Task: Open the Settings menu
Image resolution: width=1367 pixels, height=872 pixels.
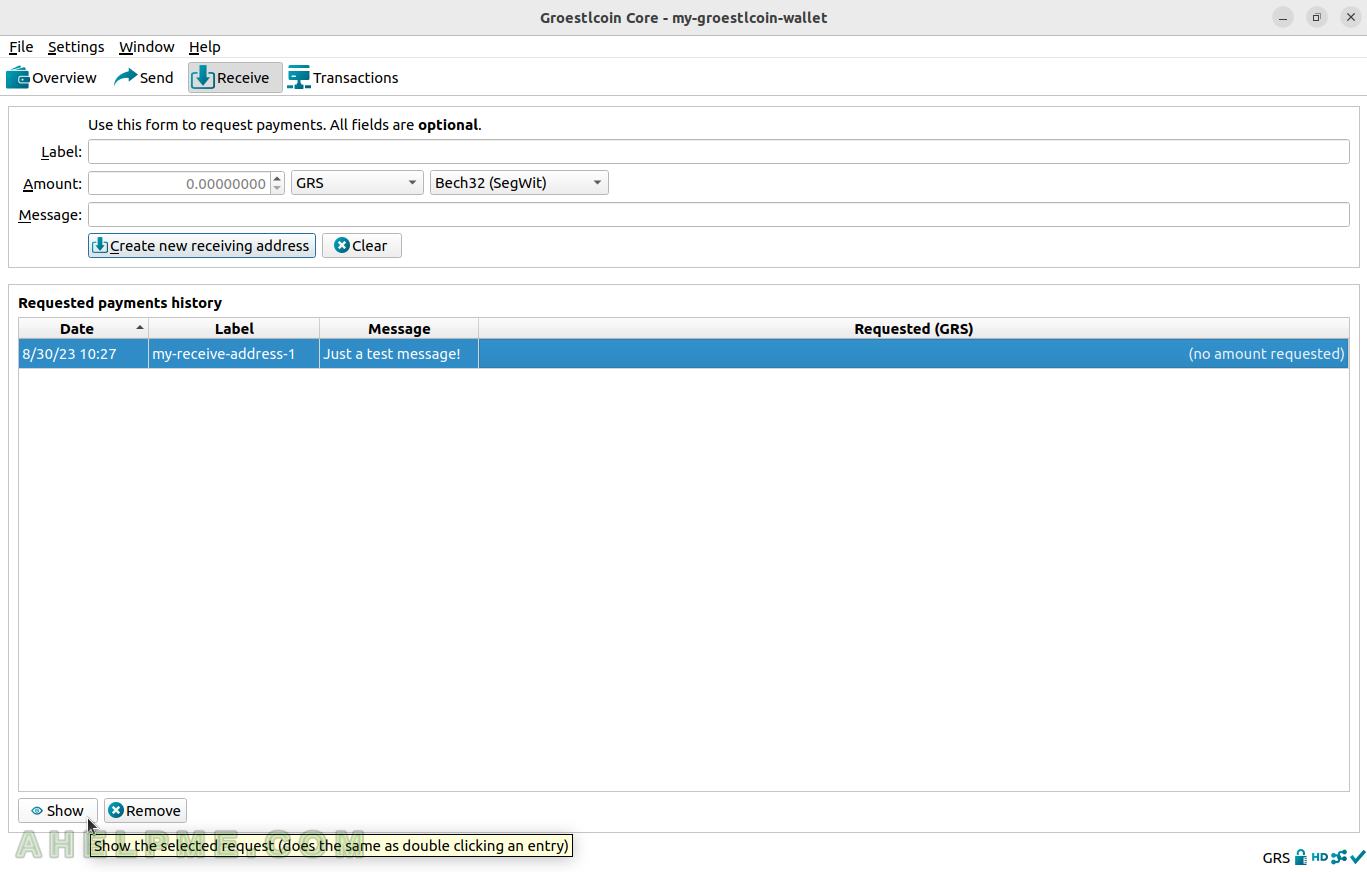Action: click(76, 47)
